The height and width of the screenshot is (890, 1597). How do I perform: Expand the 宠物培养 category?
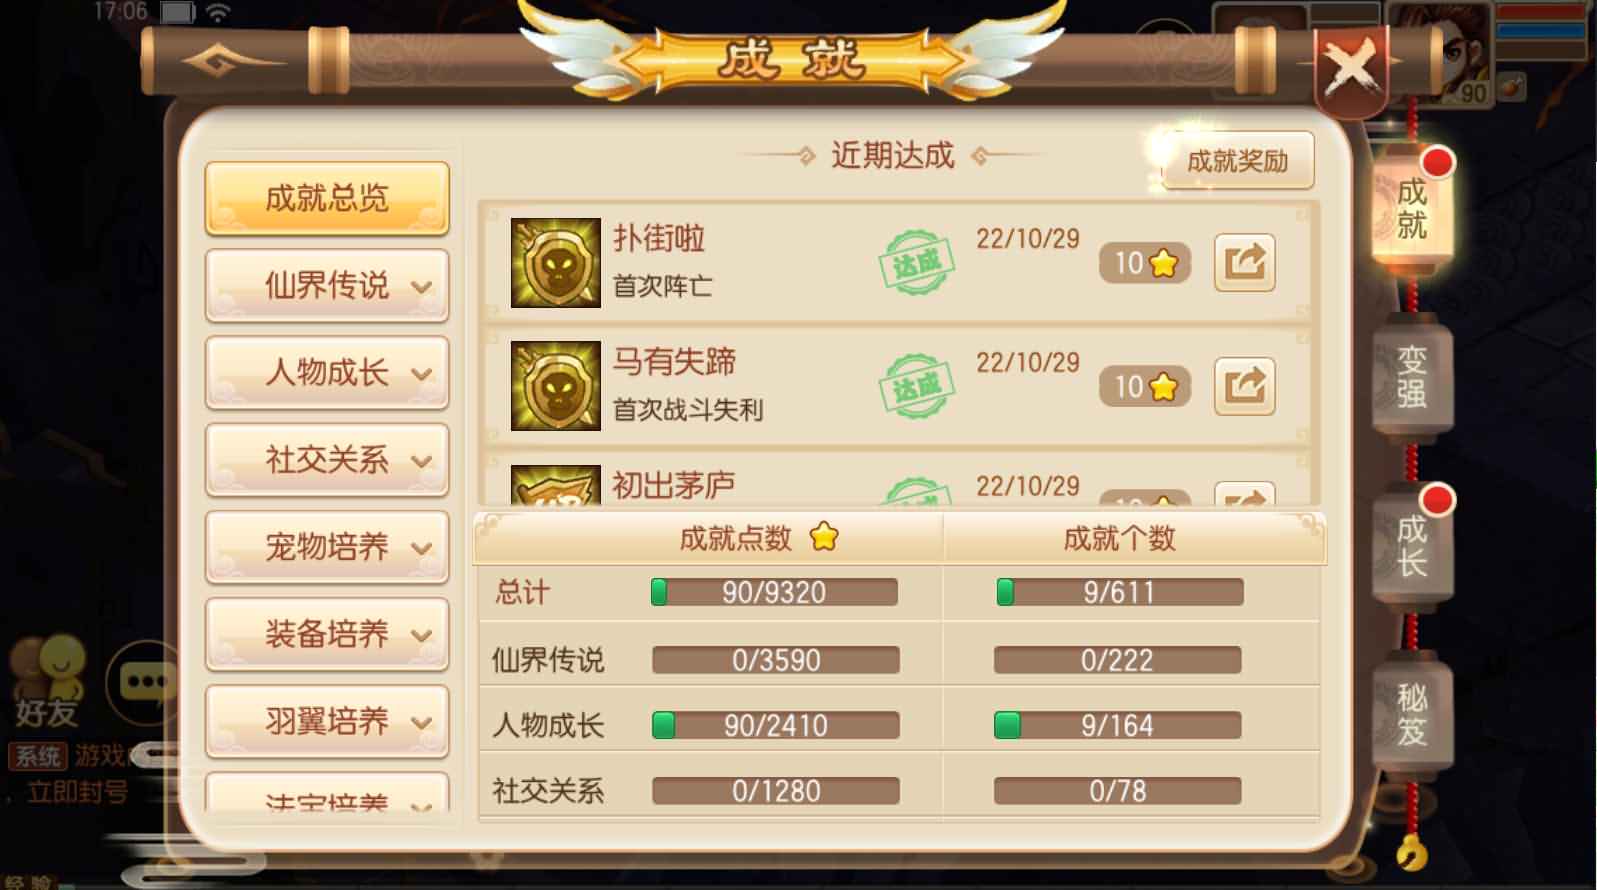[x=327, y=547]
